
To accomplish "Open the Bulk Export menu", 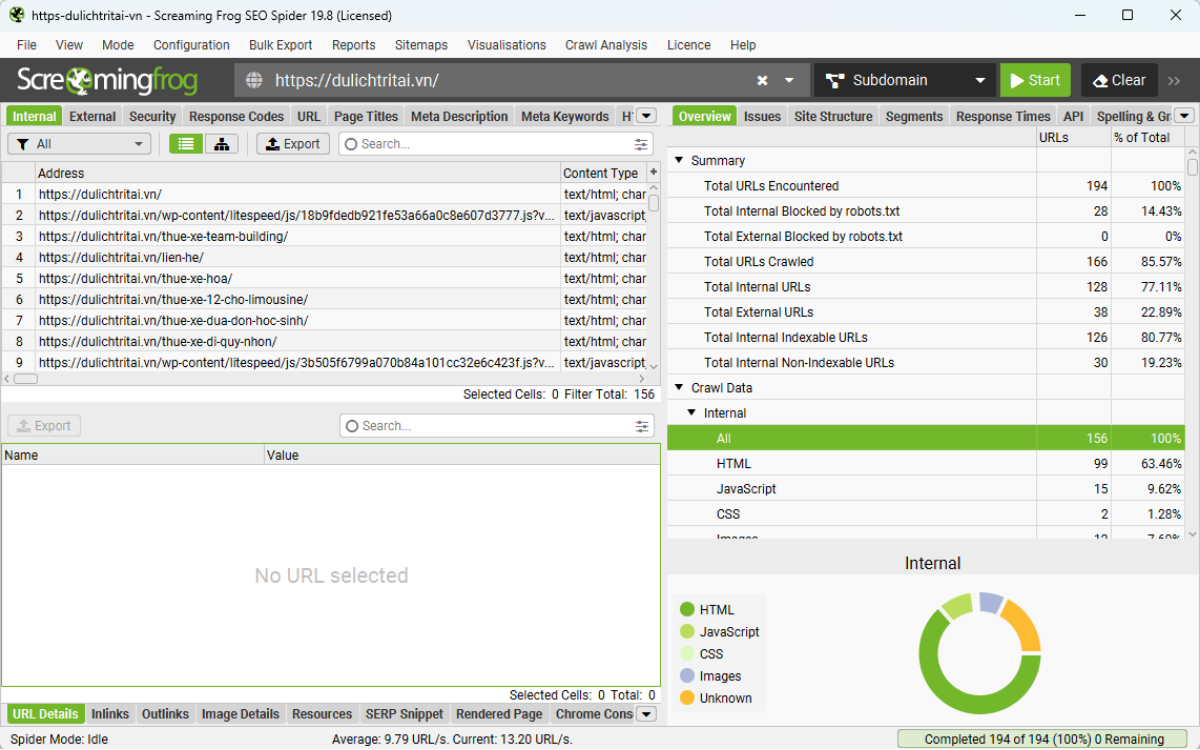I will click(280, 45).
